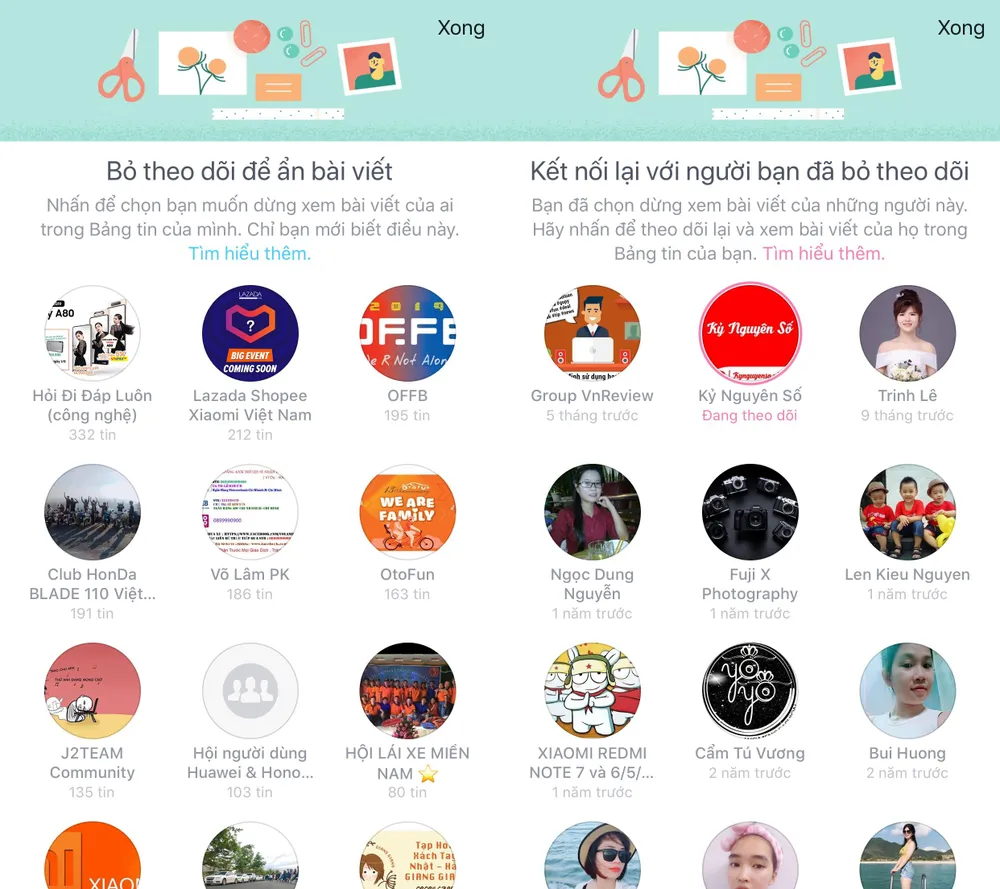Tap Hội người dùng Huawei placeholder group icon
Viewport: 1000px width, 889px height.
(250, 691)
